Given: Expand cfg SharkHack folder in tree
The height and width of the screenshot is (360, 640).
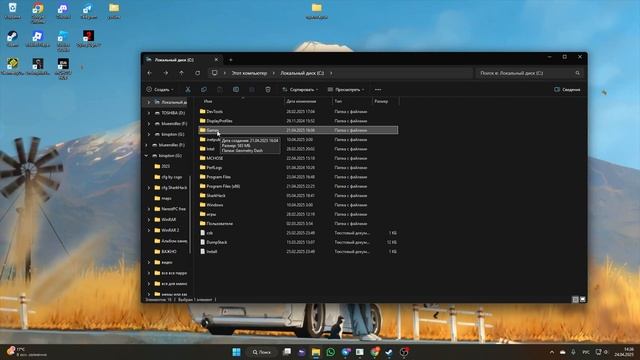Looking at the screenshot, I should 149,188.
